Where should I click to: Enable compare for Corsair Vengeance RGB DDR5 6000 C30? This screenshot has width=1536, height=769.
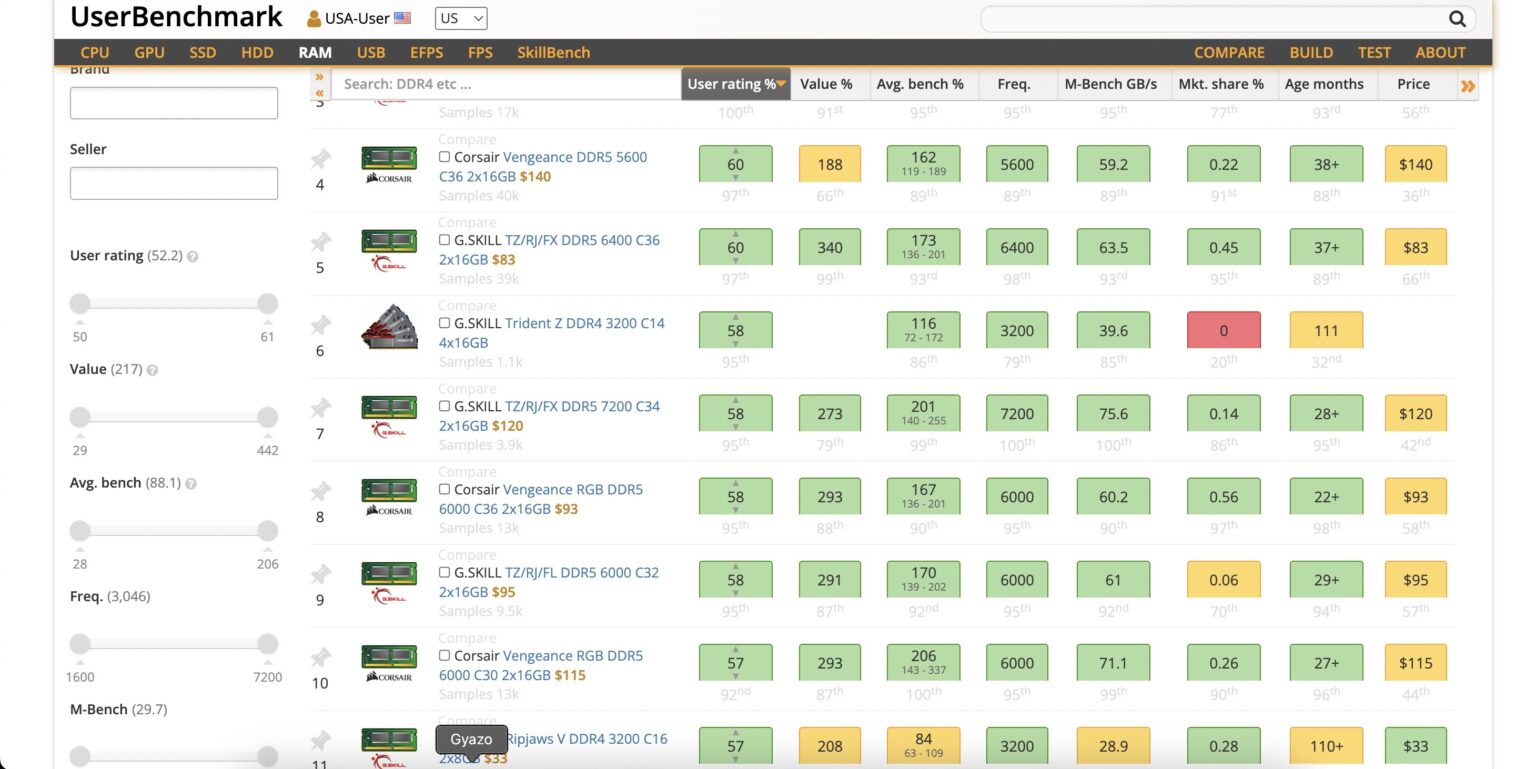[x=444, y=655]
